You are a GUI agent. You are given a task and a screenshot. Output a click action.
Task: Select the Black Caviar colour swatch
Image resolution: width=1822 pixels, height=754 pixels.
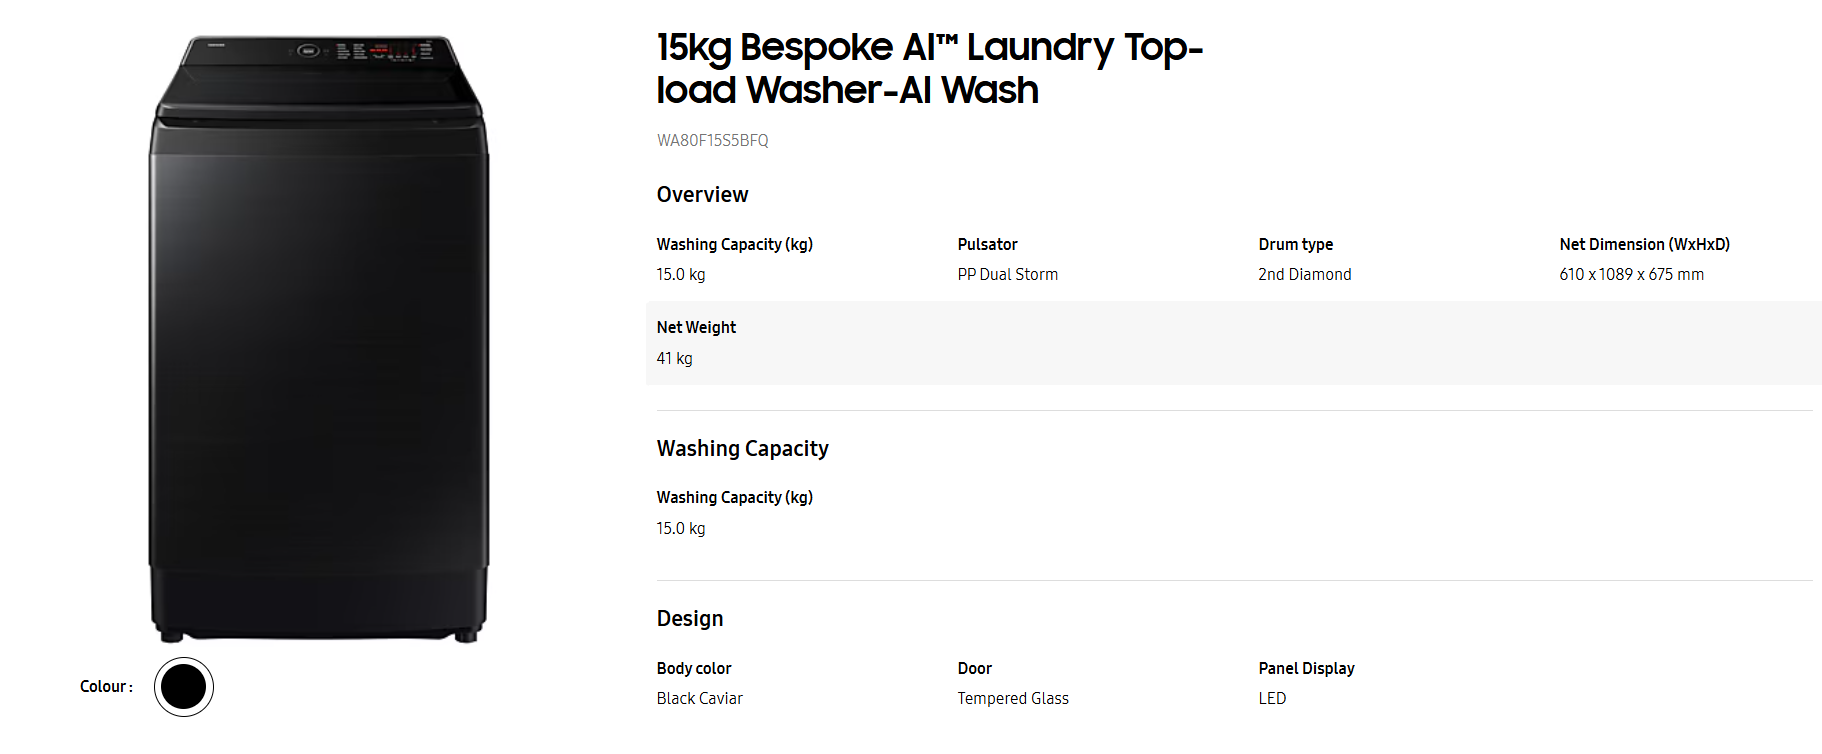183,686
